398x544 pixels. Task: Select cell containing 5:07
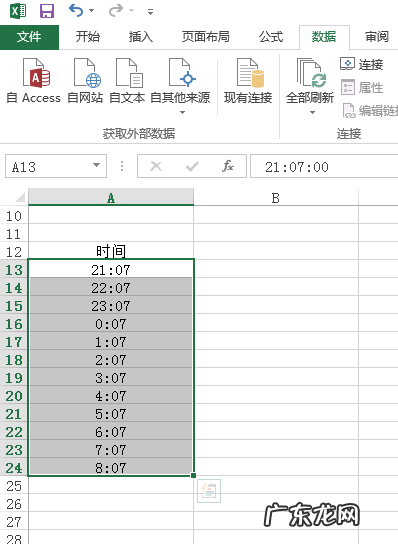pos(111,414)
